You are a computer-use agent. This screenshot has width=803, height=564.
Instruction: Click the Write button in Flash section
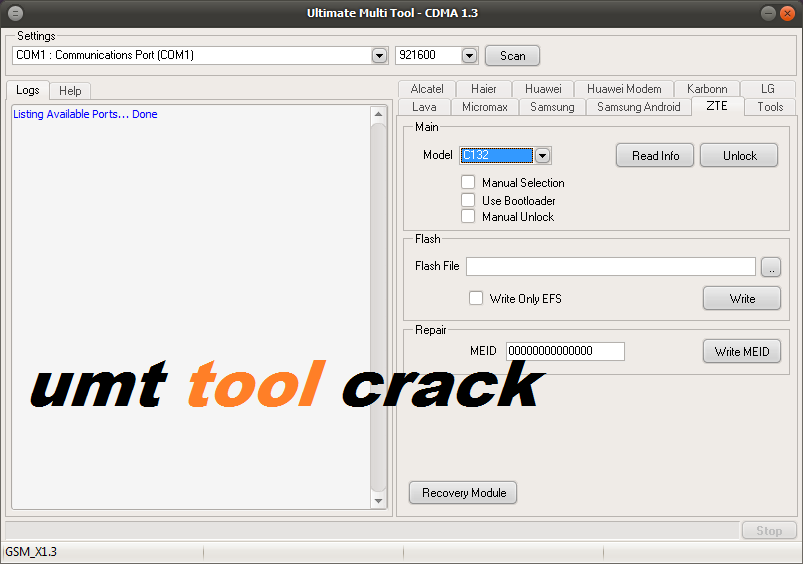(x=742, y=299)
